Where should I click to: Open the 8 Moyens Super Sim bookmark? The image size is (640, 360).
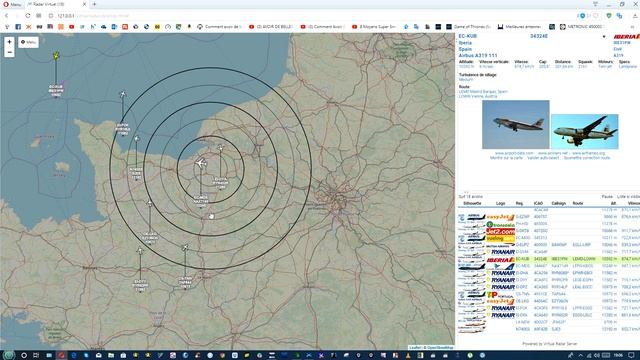pyautogui.click(x=374, y=27)
